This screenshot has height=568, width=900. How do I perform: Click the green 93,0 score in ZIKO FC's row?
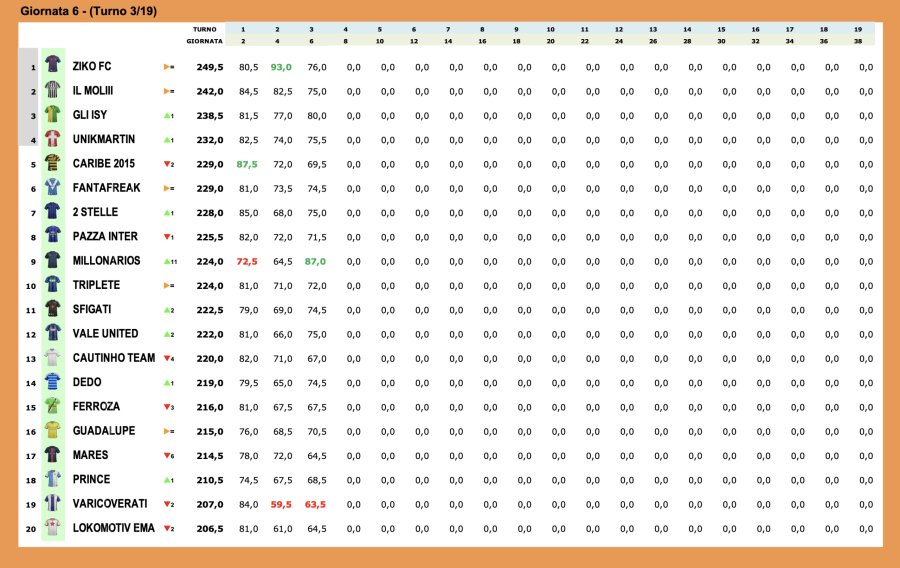(281, 67)
